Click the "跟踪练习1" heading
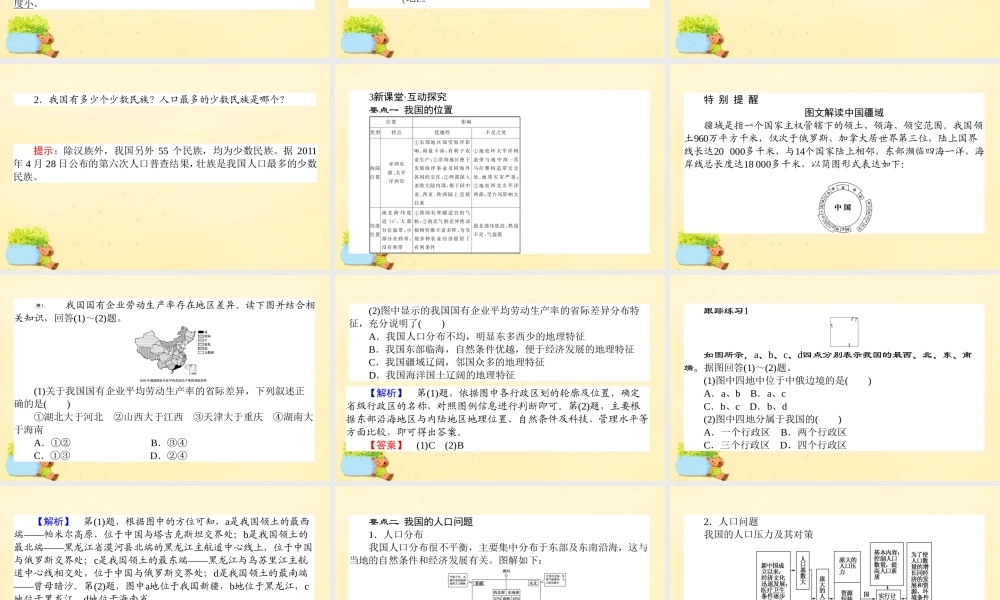Viewport: 1000px width, 600px height. pos(726,311)
